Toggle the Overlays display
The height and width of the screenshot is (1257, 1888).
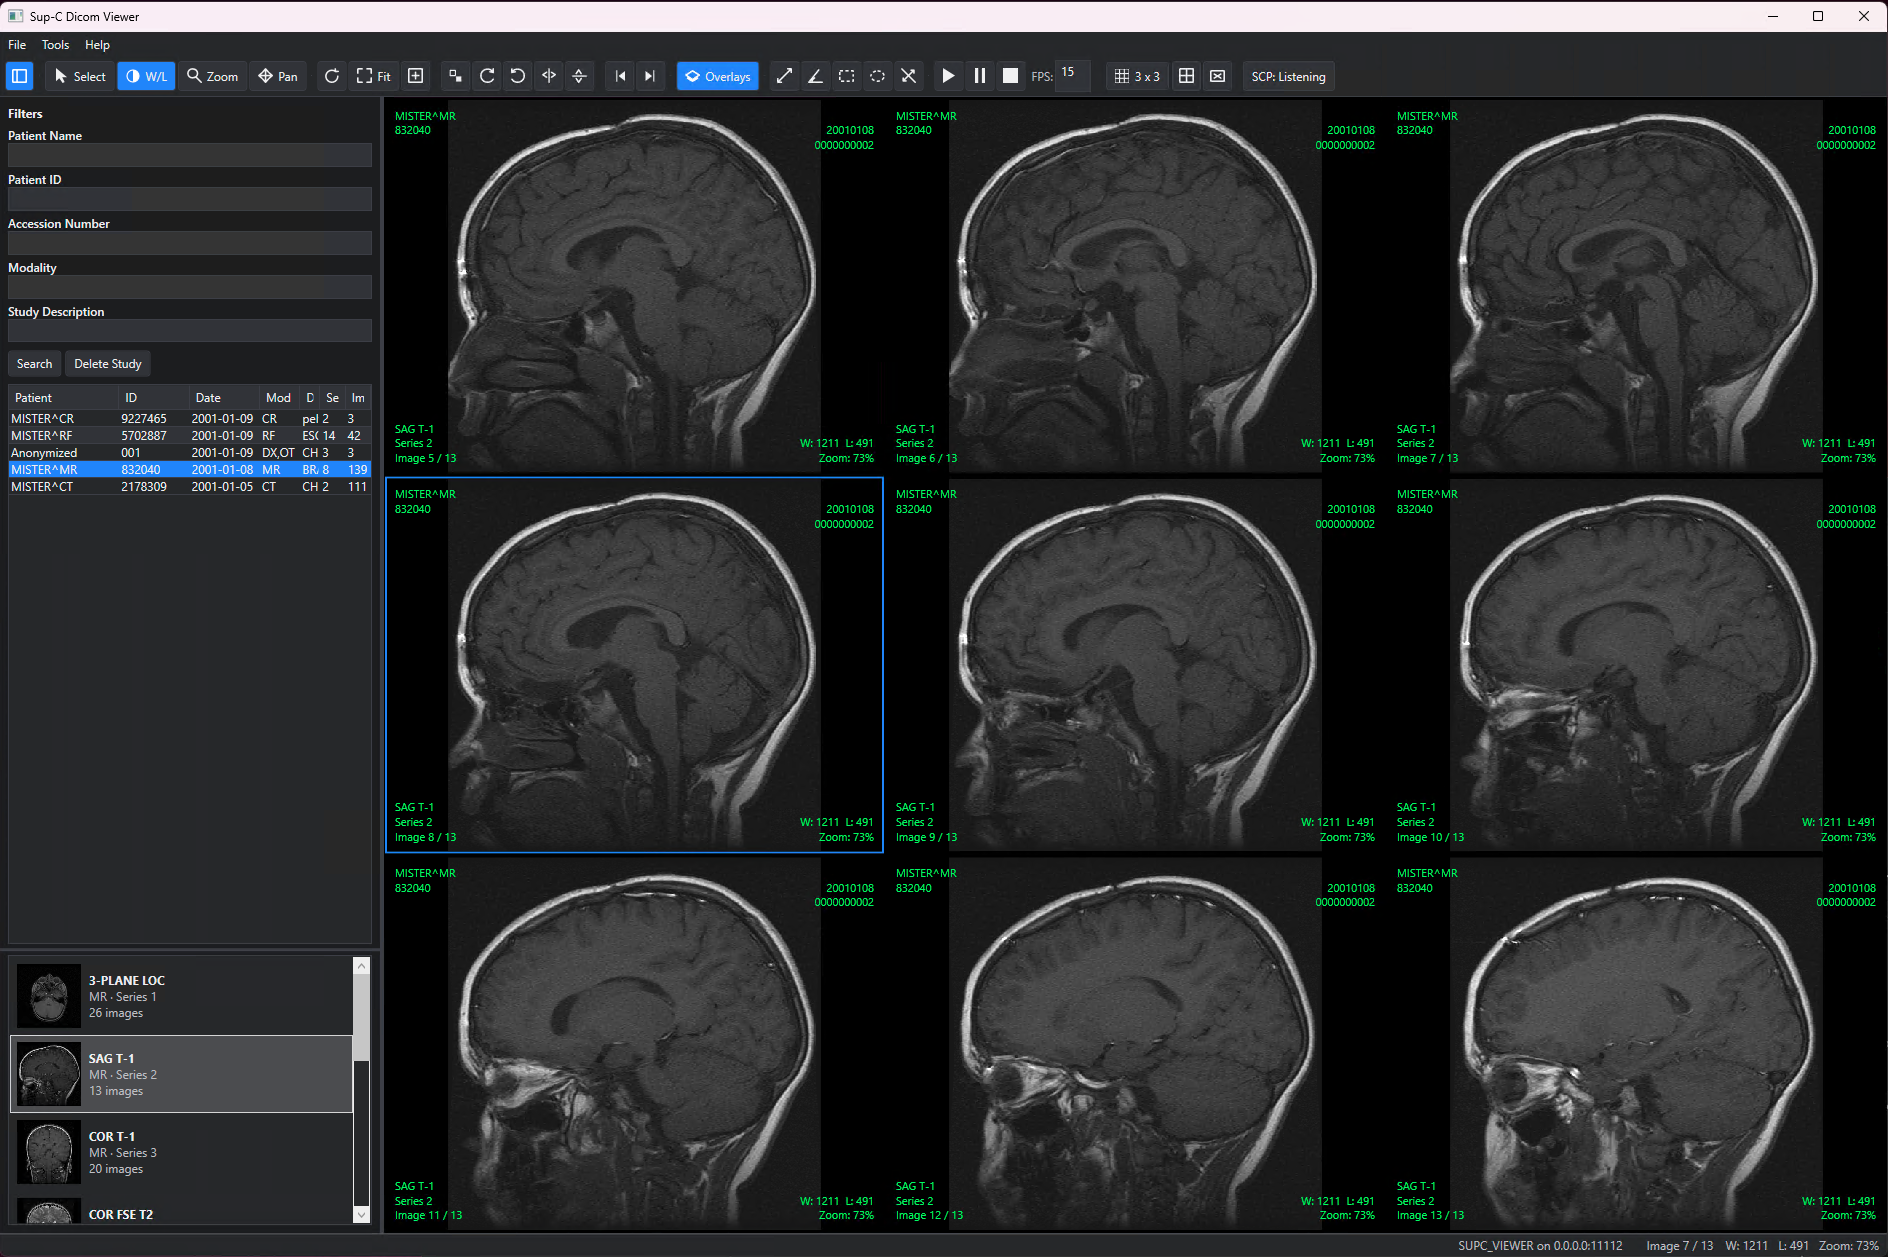(718, 76)
